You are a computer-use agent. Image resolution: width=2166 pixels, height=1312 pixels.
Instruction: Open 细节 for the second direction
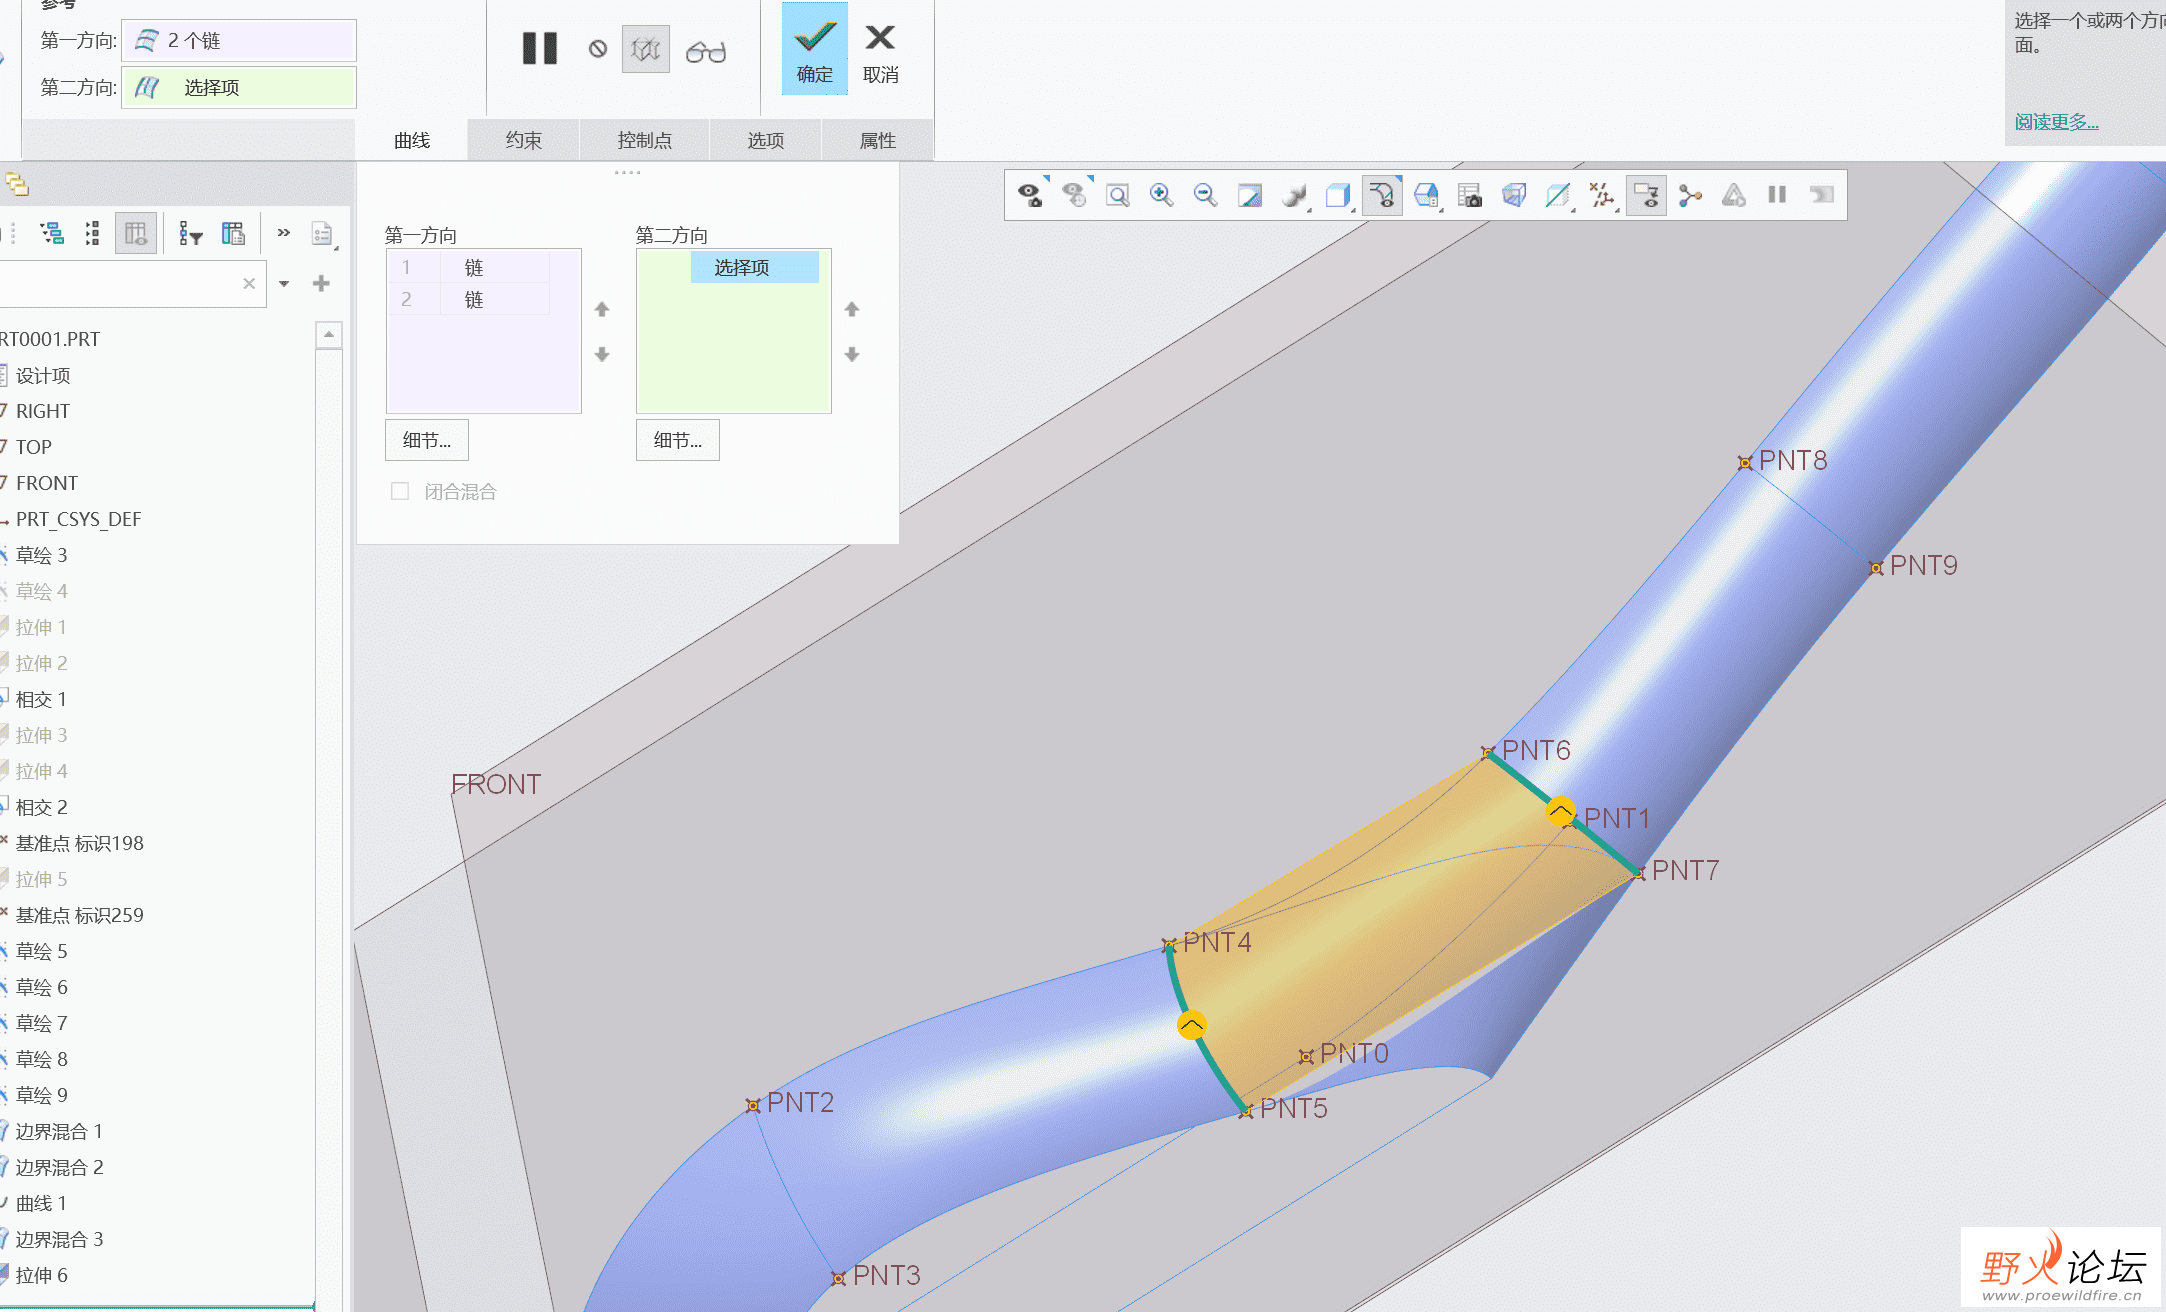(678, 440)
